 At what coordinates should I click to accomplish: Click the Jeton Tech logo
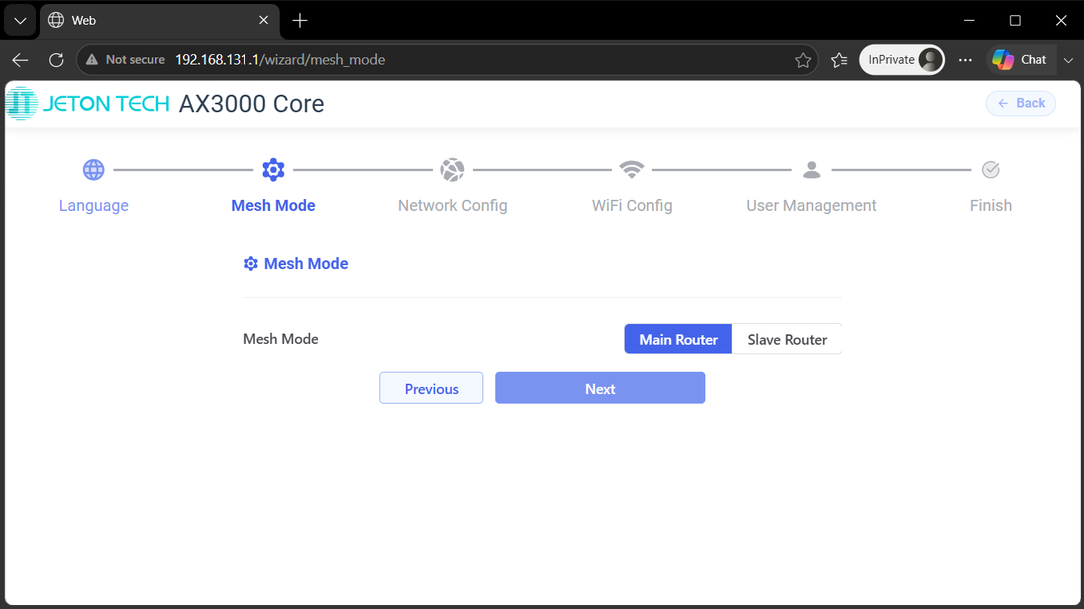[x=87, y=104]
